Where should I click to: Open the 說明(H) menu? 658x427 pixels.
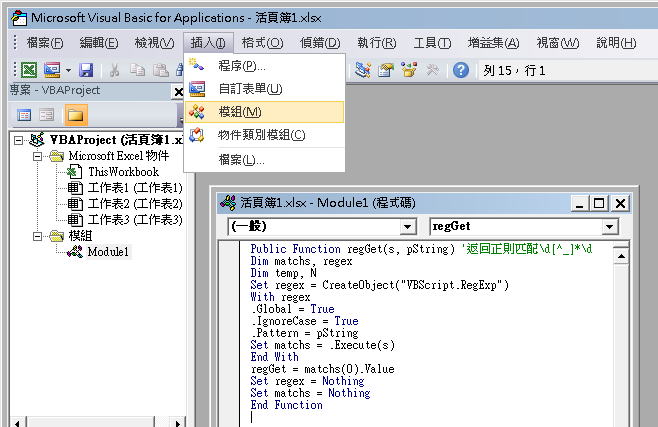pos(616,43)
